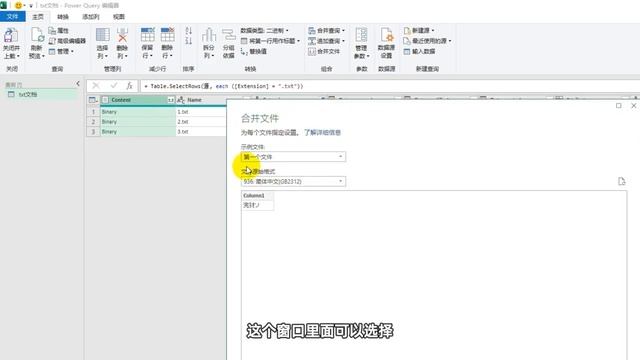Click the file icon right of File Origin
The image size is (640, 360).
point(622,181)
